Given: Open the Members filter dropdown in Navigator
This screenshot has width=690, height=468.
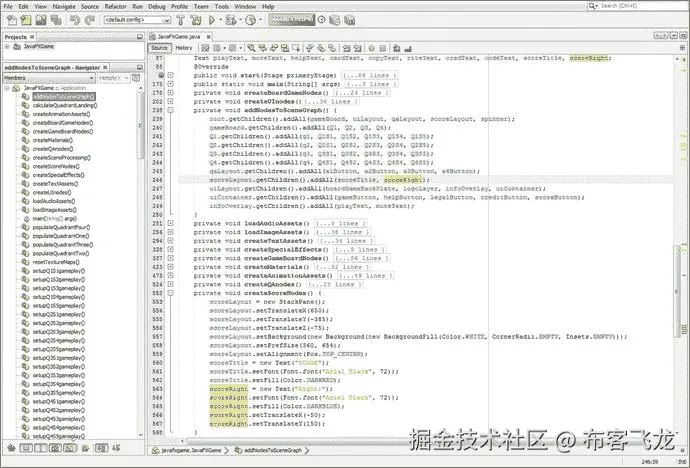Looking at the screenshot, I should click(49, 78).
